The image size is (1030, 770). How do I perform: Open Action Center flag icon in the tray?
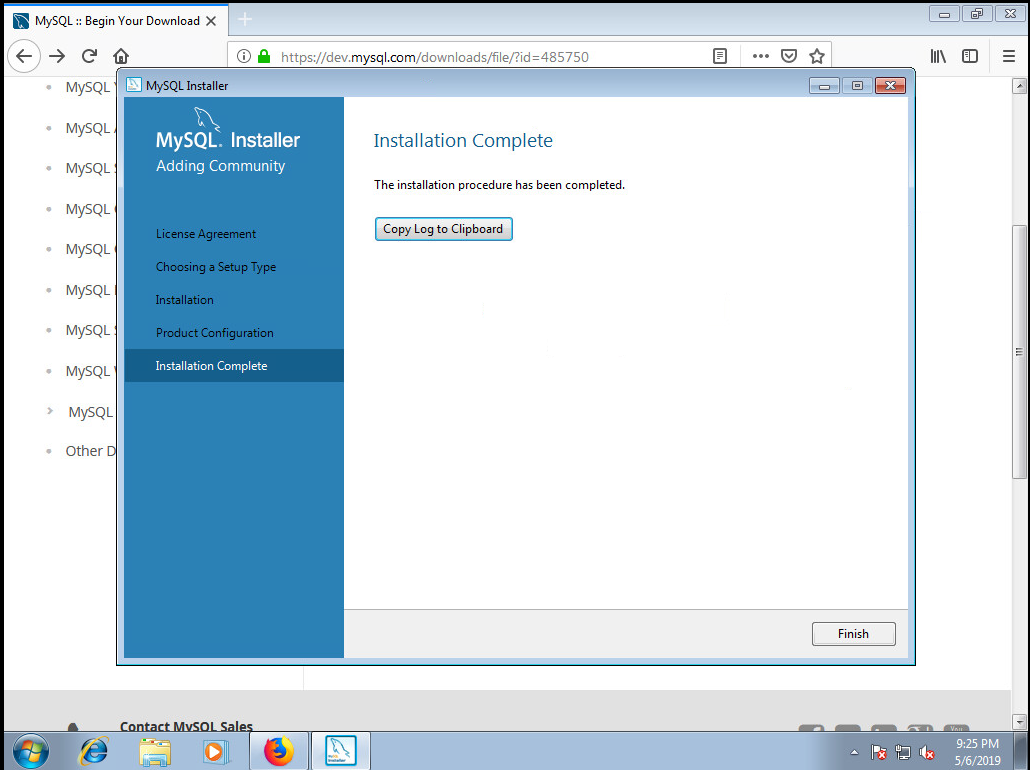click(878, 752)
